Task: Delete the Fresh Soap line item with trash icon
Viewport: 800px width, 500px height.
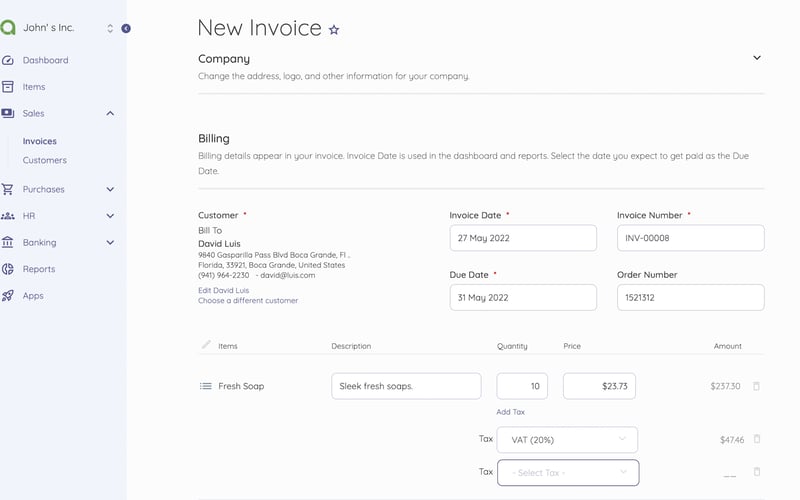Action: pos(757,386)
